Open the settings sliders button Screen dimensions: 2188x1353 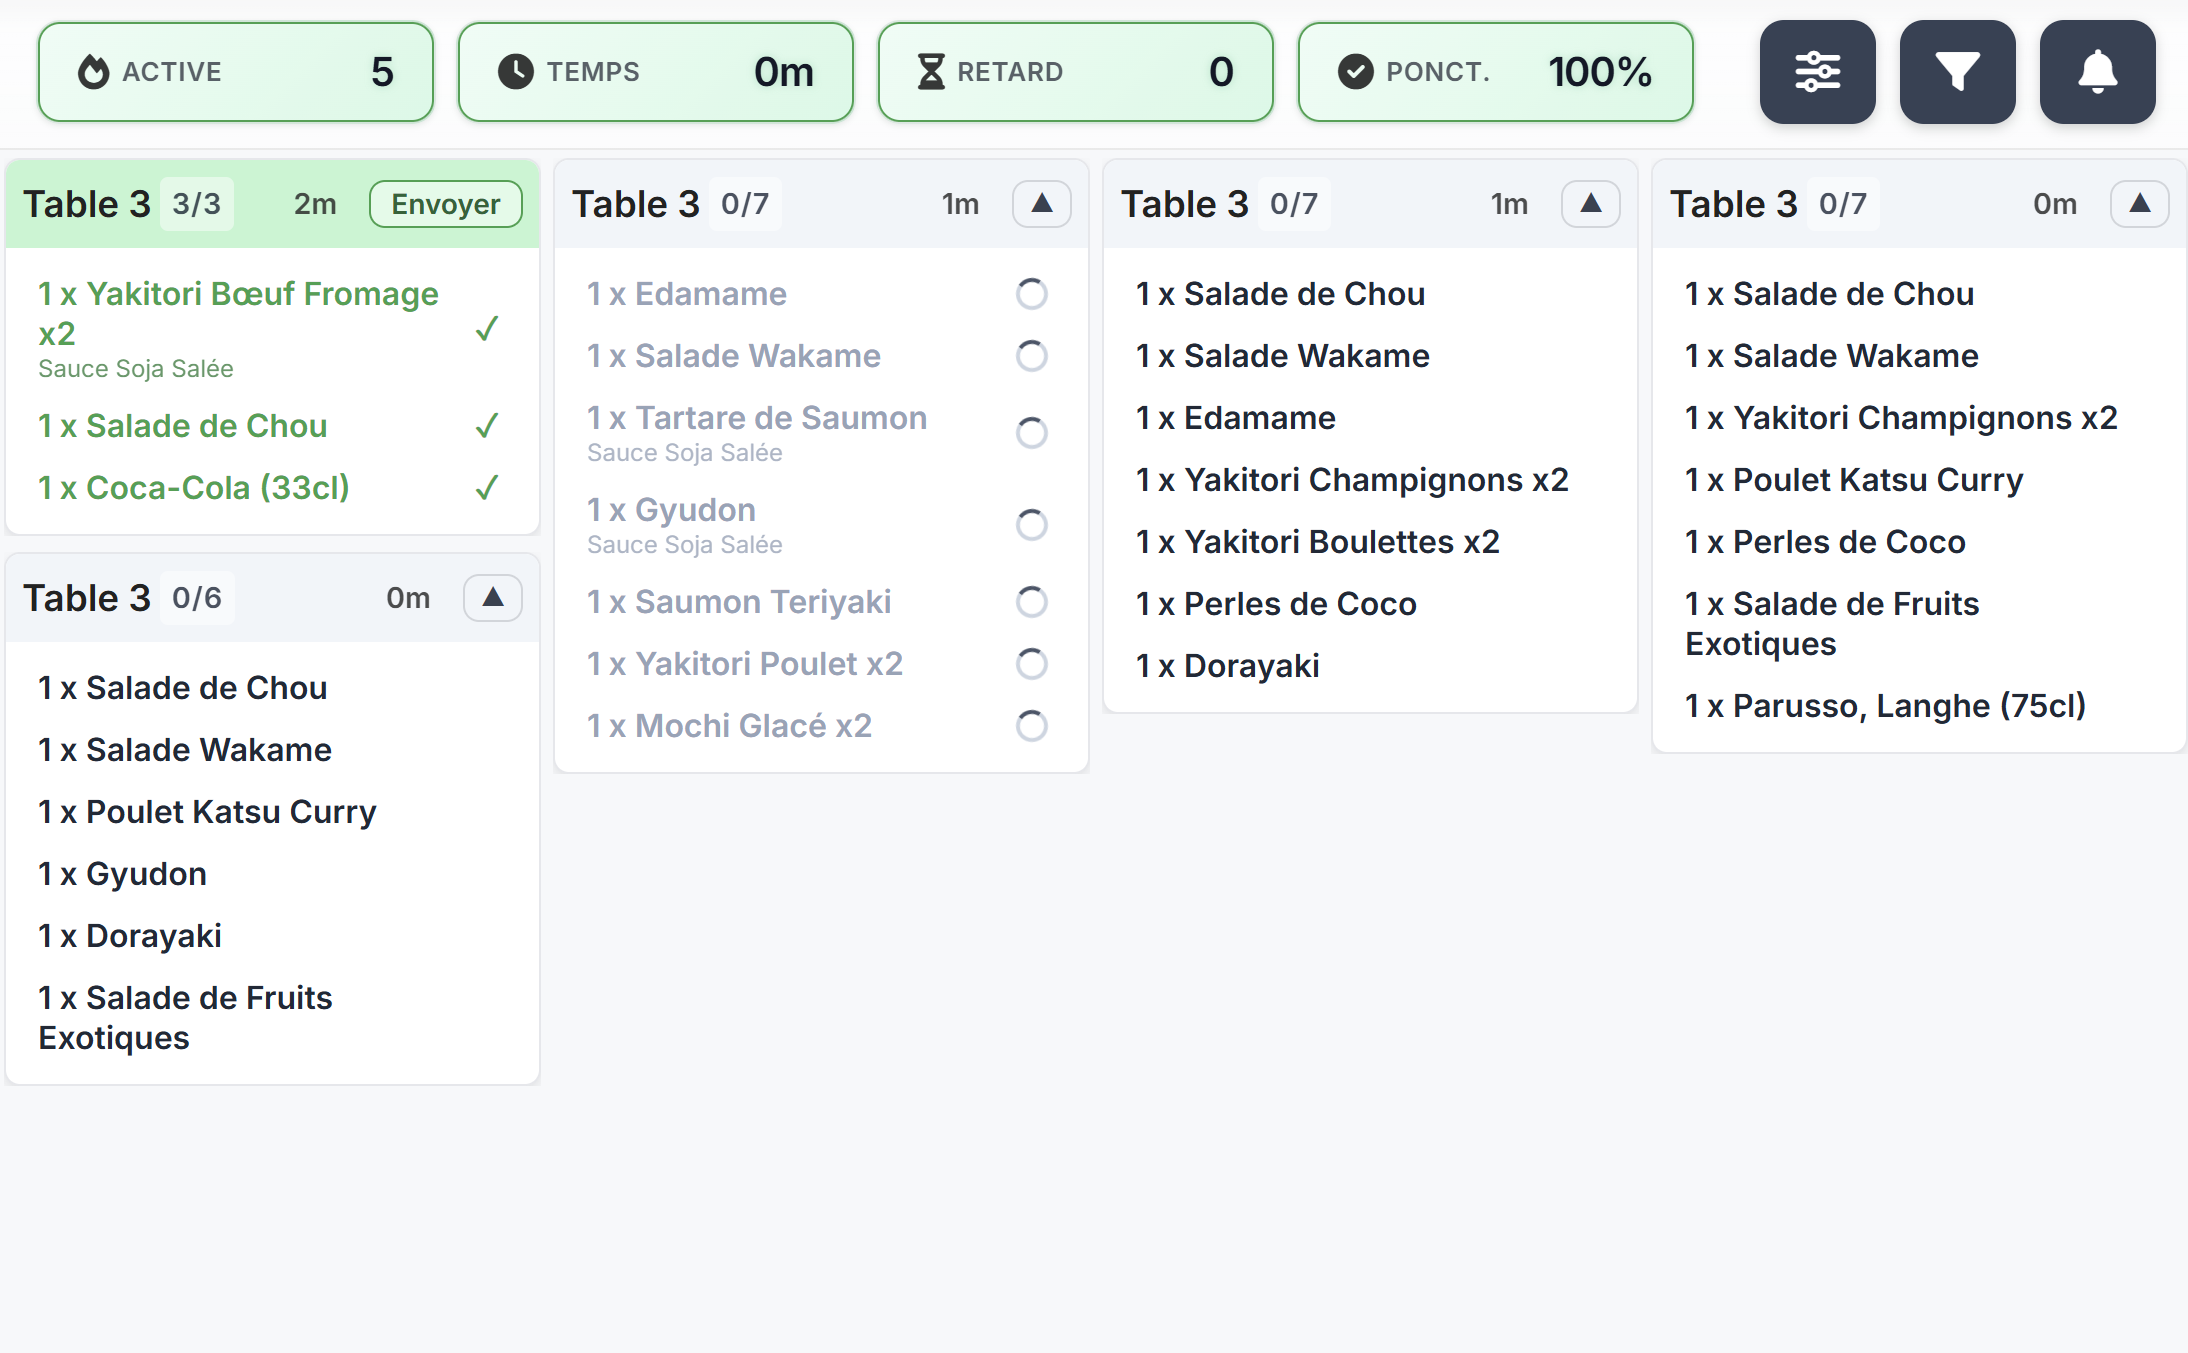(x=1817, y=72)
